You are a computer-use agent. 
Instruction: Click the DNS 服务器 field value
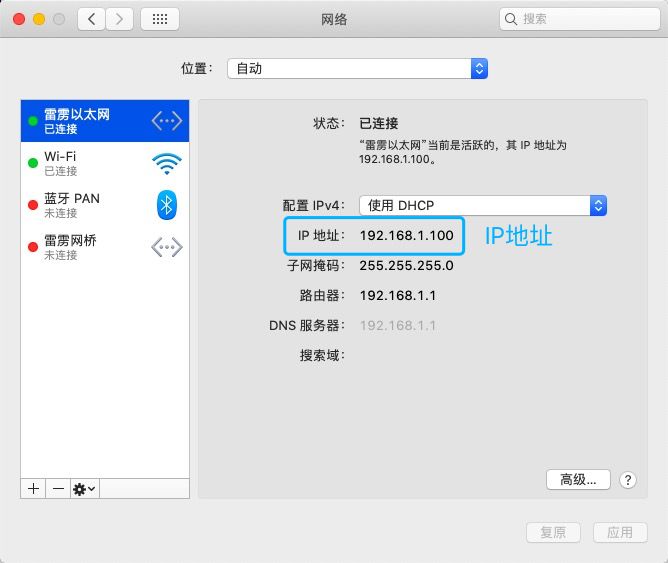point(398,326)
